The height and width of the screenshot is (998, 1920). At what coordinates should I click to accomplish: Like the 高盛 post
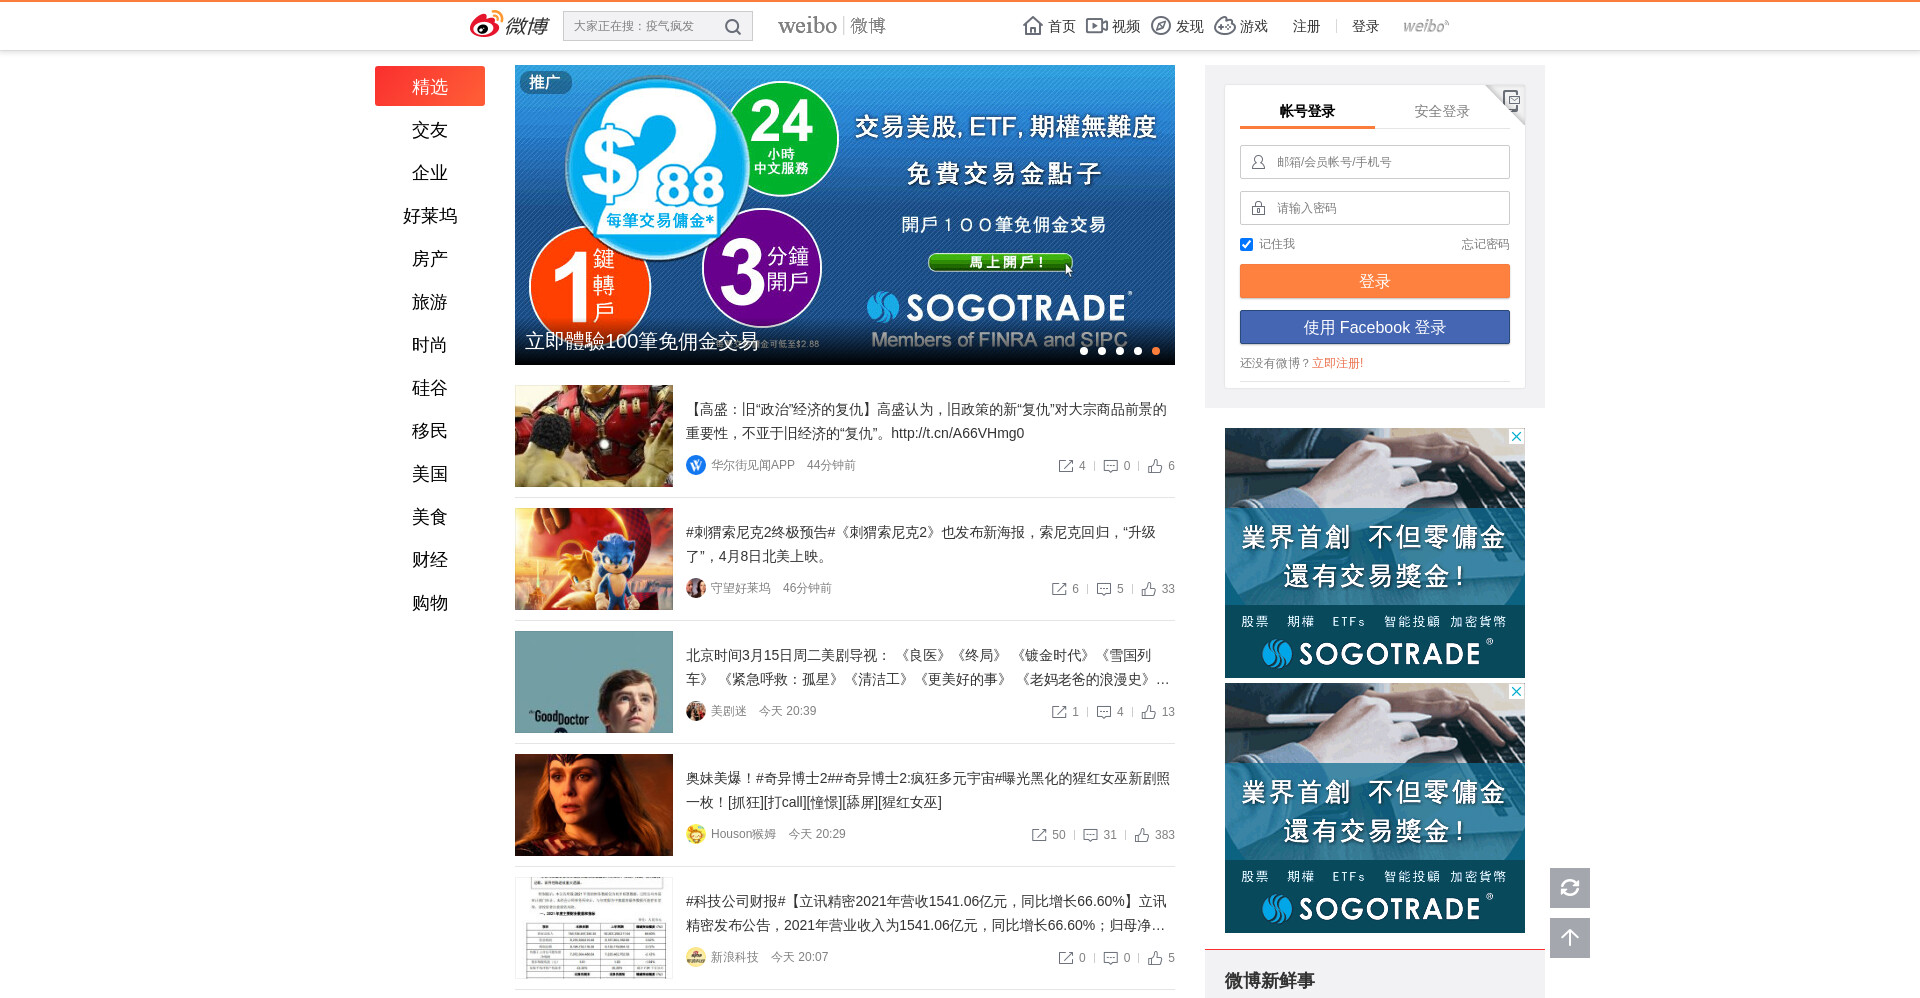1155,466
